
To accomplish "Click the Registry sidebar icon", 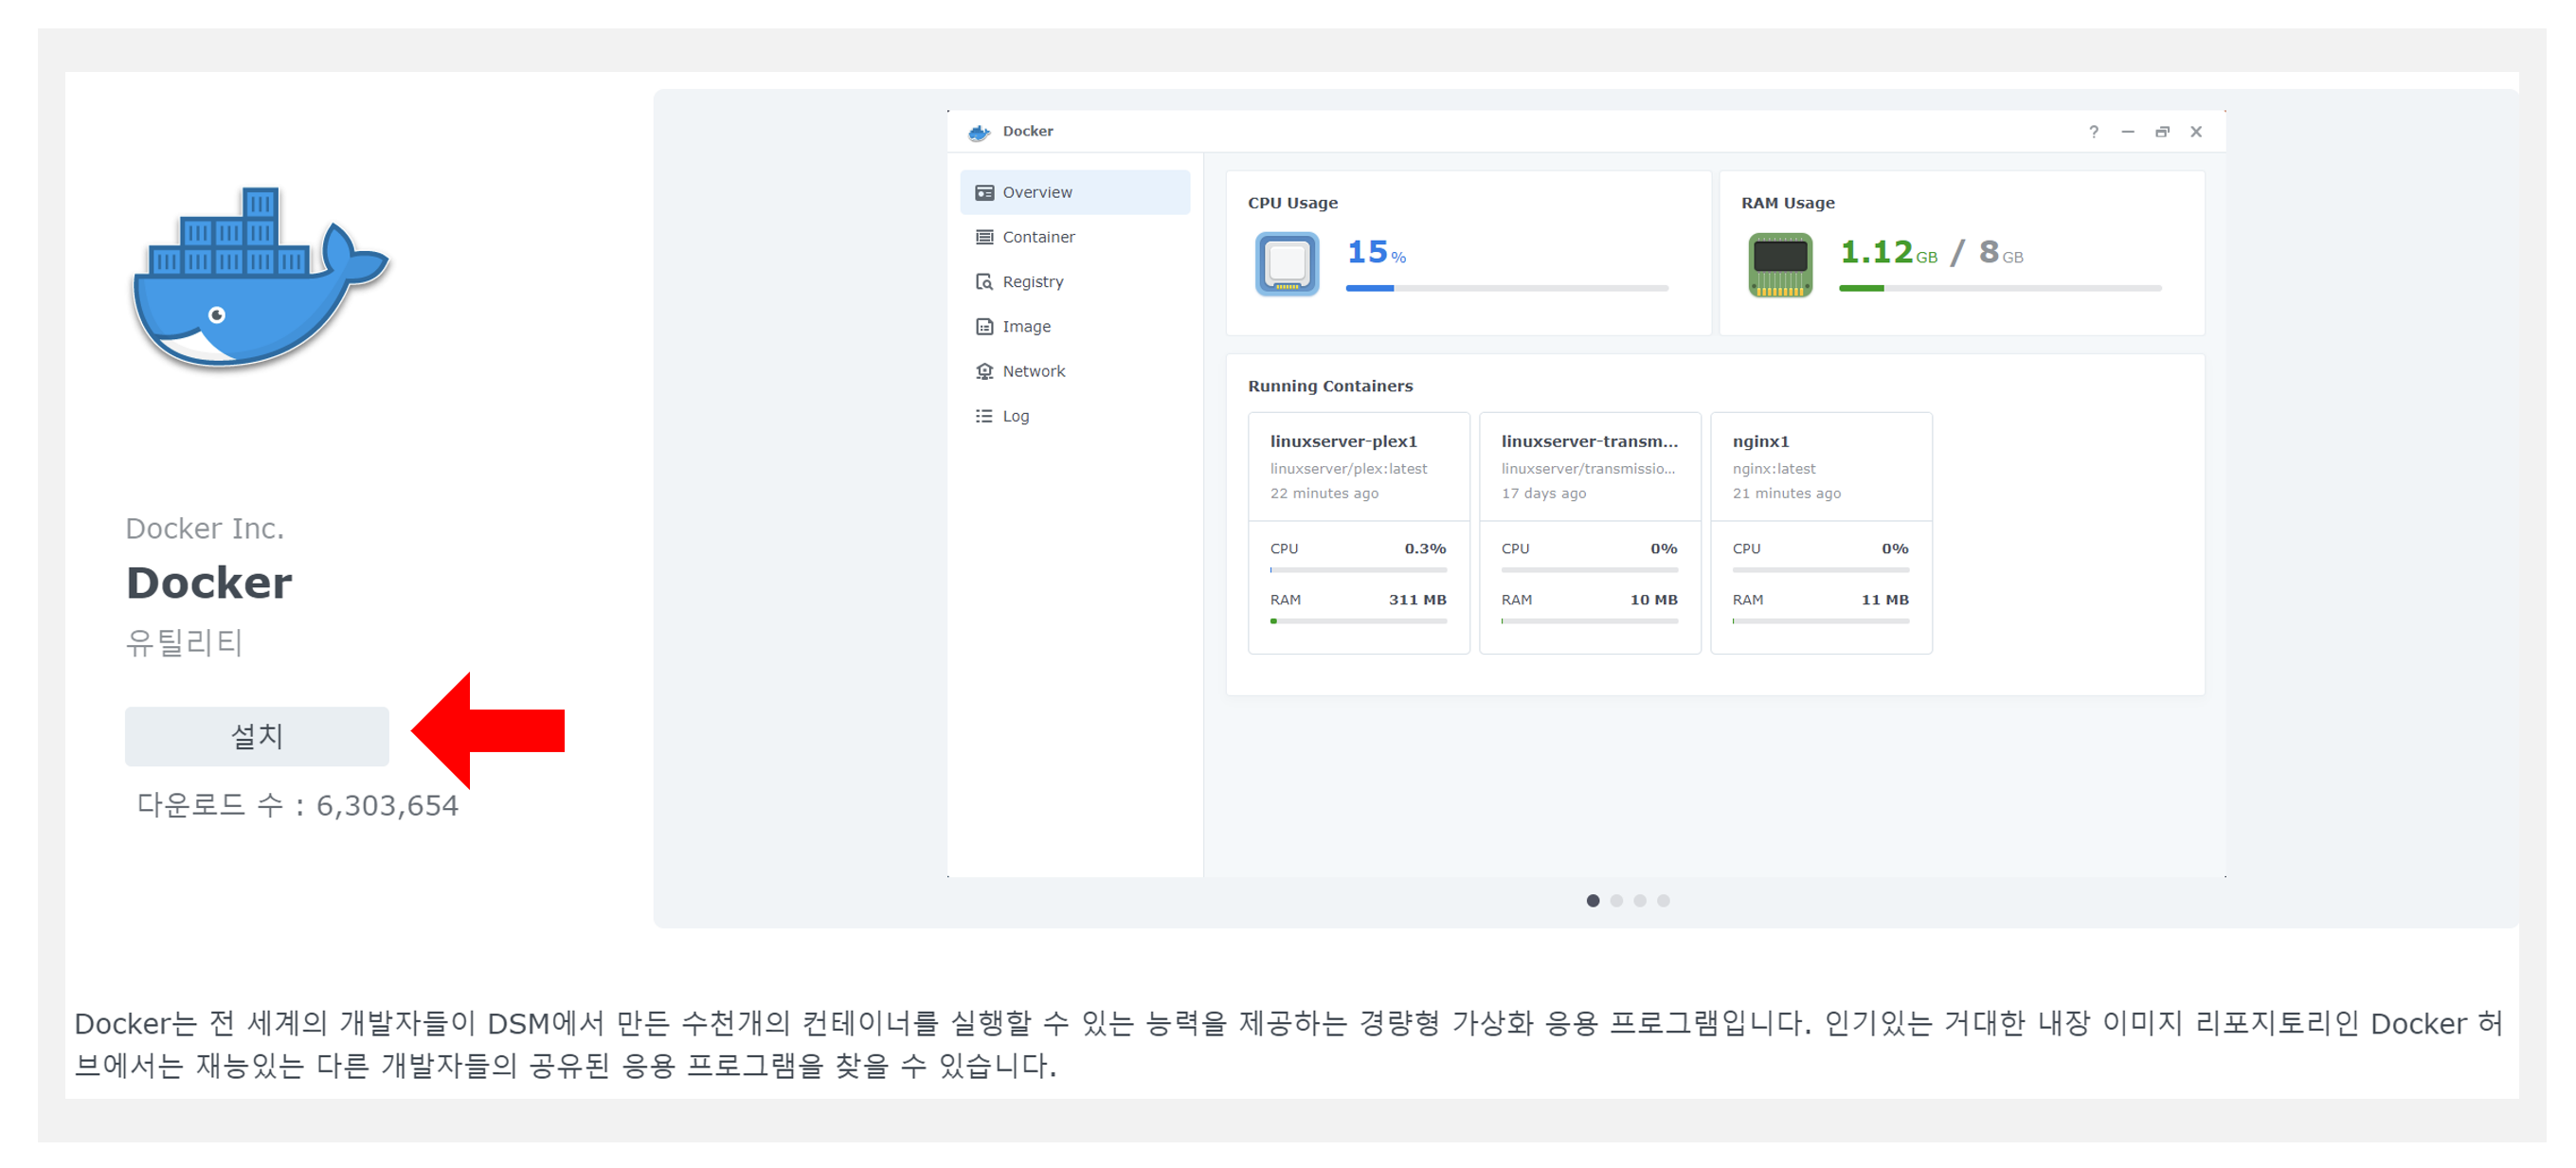I will point(985,282).
